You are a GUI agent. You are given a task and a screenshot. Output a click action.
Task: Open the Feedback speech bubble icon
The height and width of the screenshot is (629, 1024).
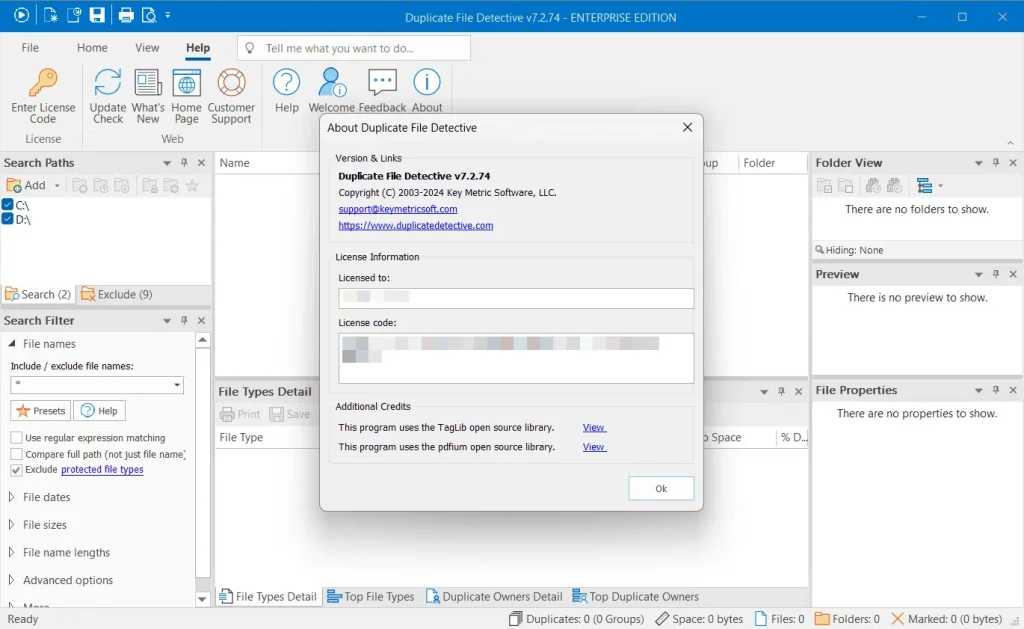382,84
